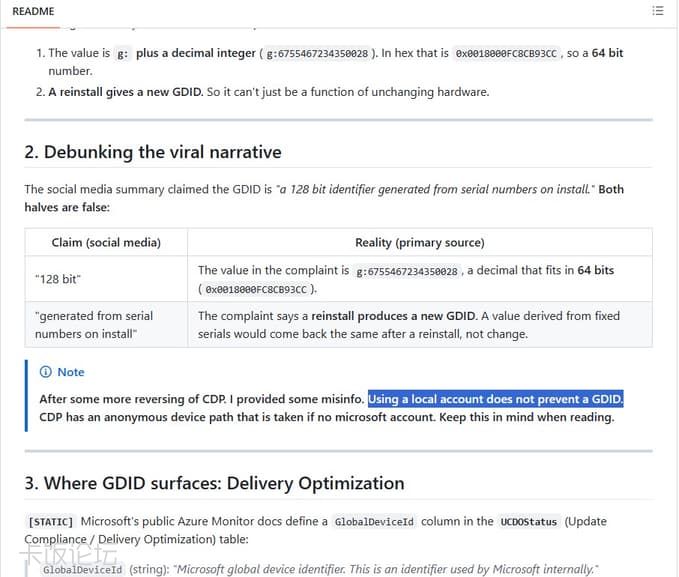The image size is (679, 577).
Task: Select the README tab
Action: click(x=33, y=12)
